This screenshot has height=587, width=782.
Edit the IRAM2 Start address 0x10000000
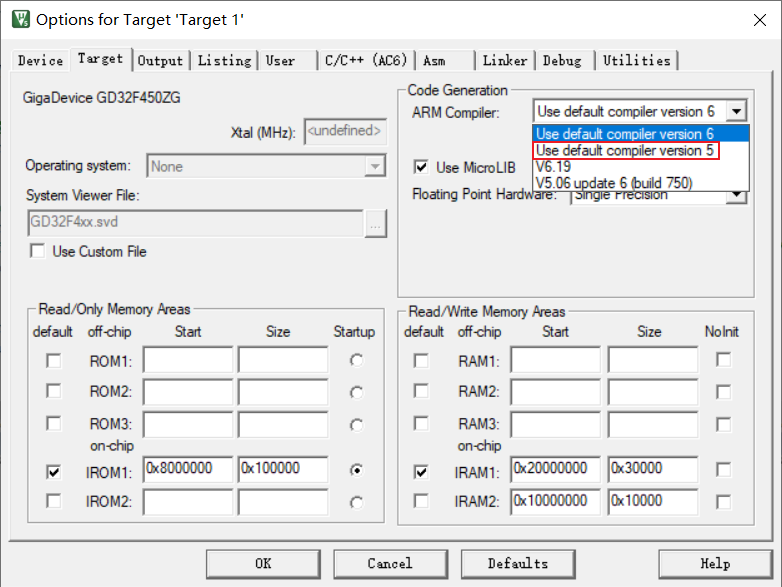click(x=555, y=502)
